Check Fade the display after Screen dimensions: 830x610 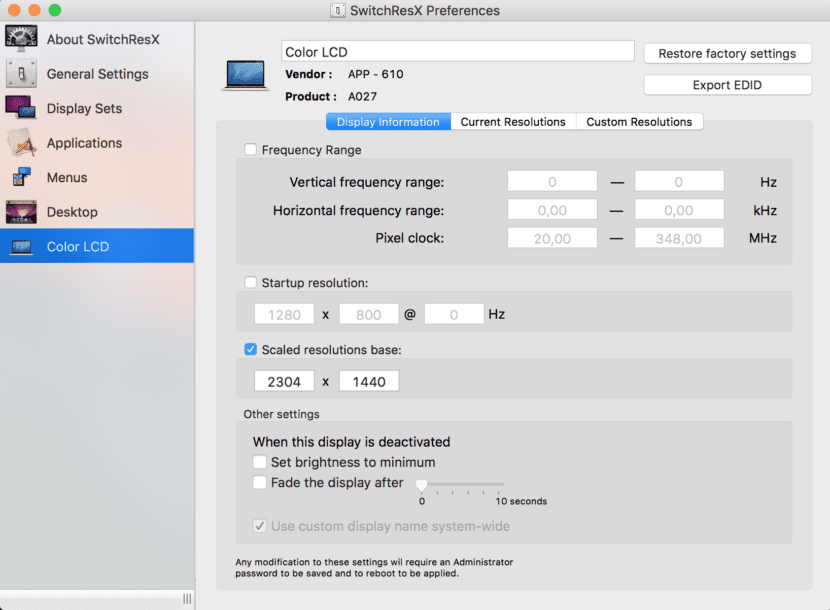click(259, 482)
